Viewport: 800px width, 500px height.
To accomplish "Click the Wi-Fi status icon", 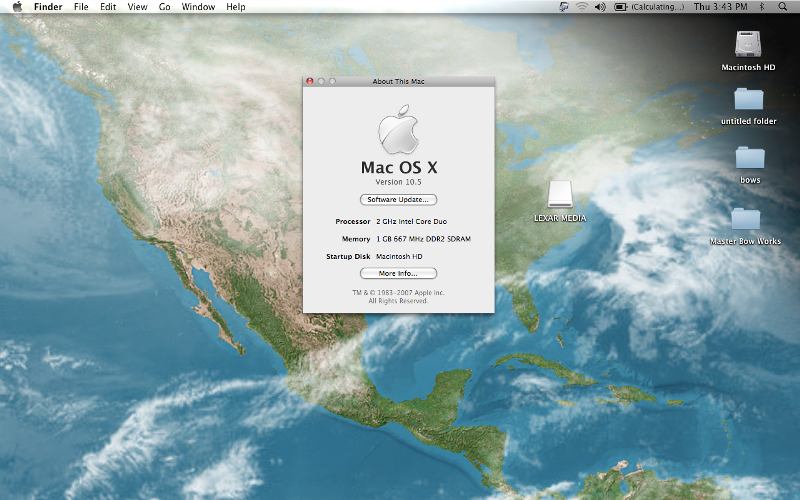I will click(x=582, y=7).
